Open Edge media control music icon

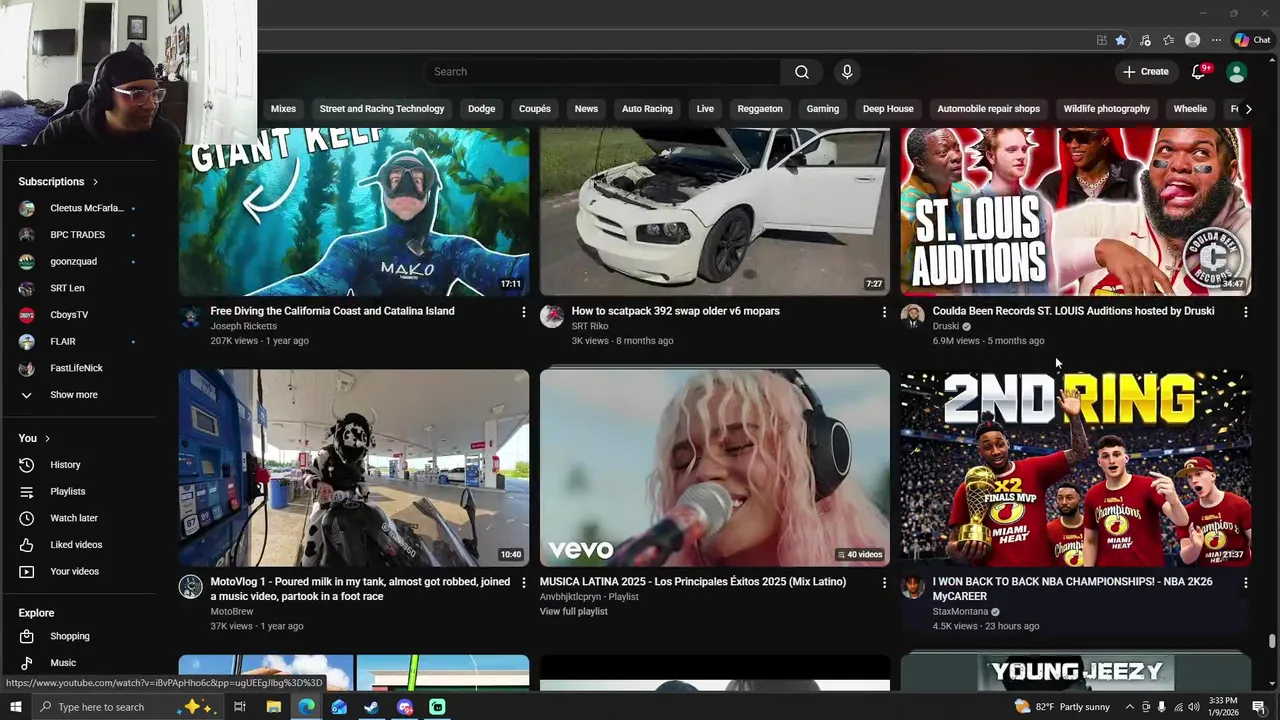[1145, 40]
